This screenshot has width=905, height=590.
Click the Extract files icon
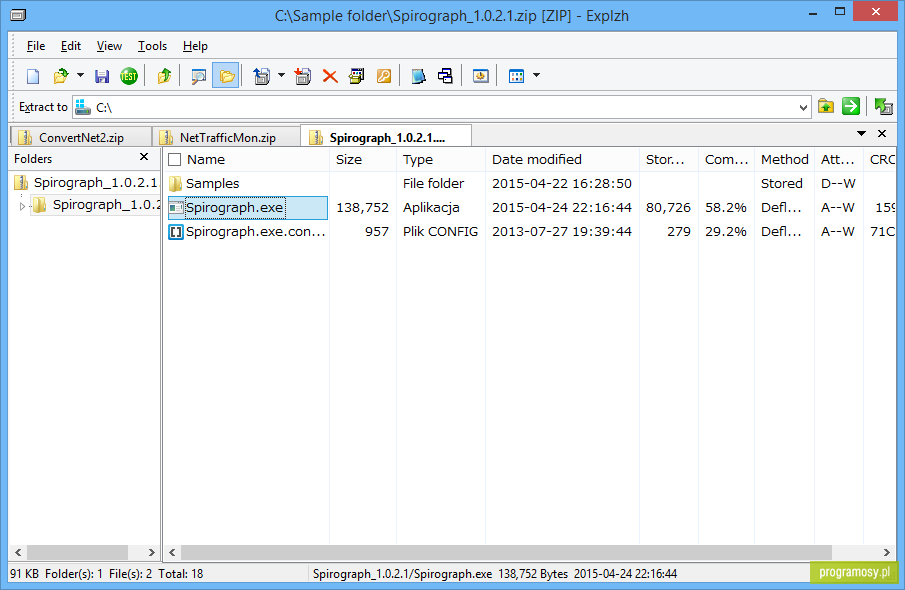point(261,76)
